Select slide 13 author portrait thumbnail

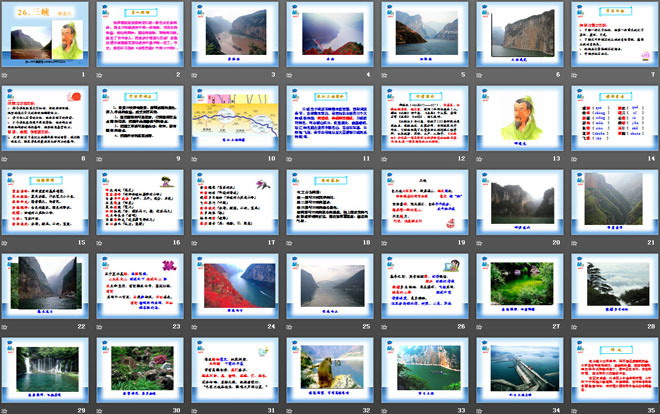pyautogui.click(x=520, y=118)
